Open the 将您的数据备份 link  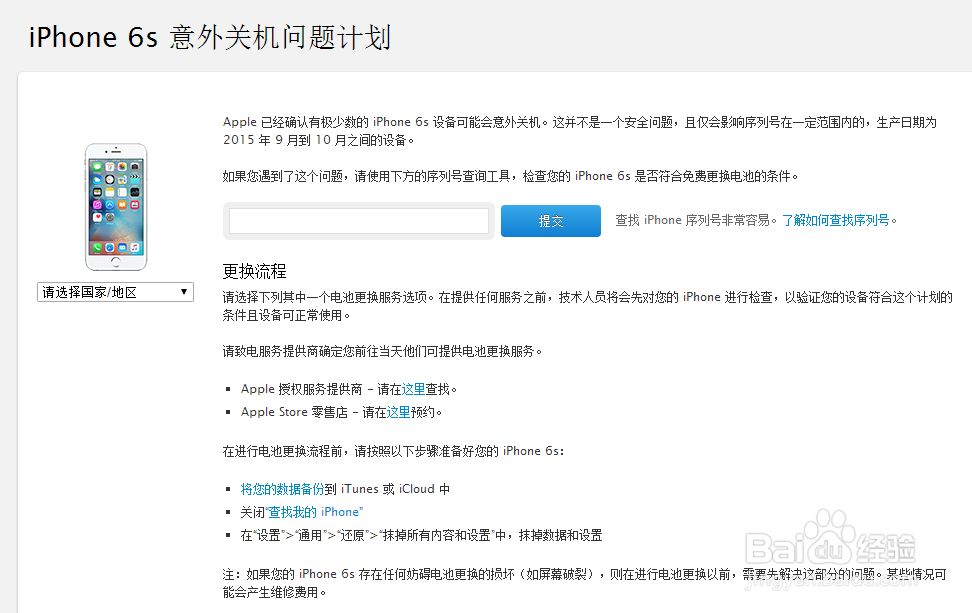pyautogui.click(x=283, y=489)
